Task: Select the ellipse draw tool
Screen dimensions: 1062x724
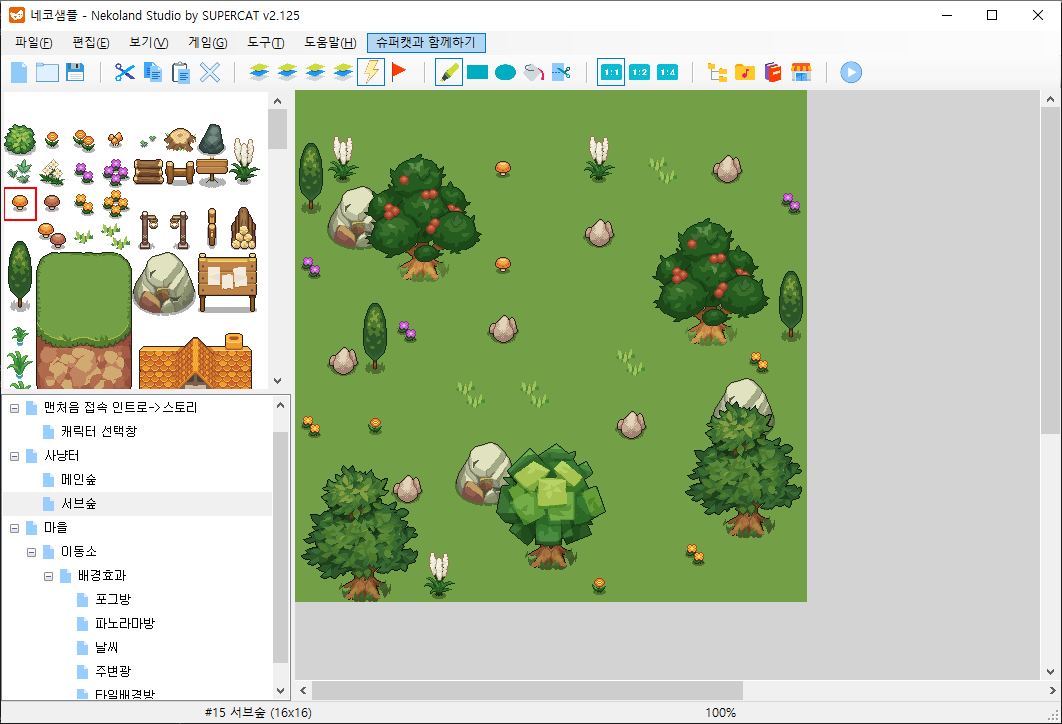Action: [505, 72]
